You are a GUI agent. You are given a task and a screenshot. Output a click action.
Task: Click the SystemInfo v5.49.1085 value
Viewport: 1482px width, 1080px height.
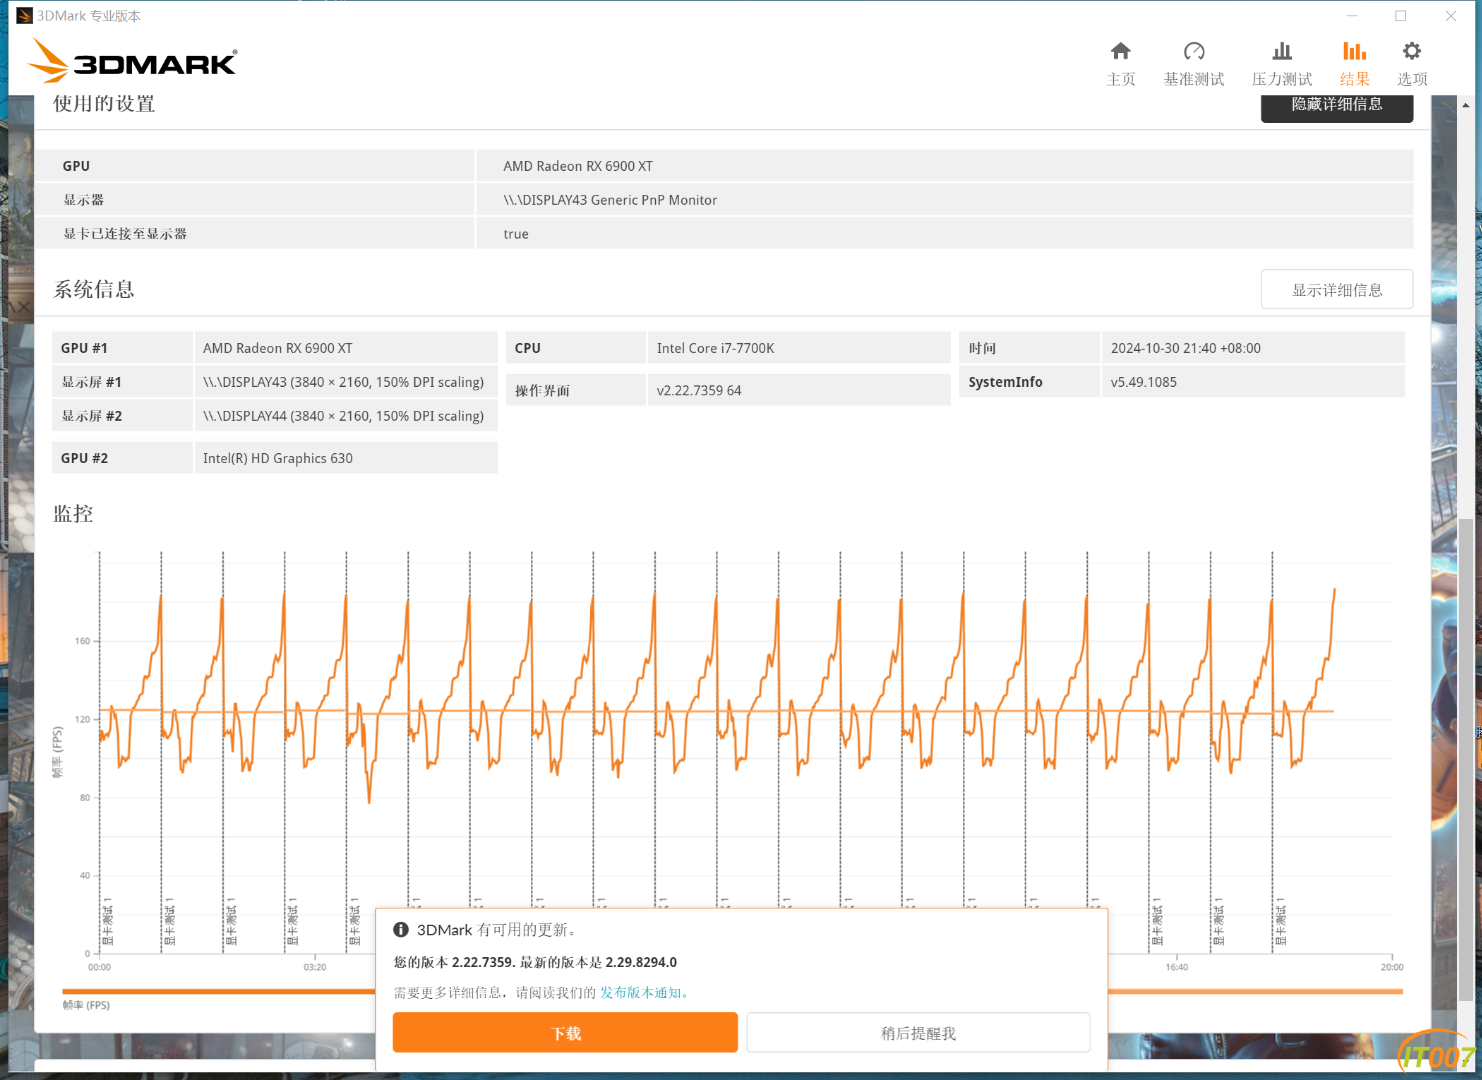point(1143,382)
